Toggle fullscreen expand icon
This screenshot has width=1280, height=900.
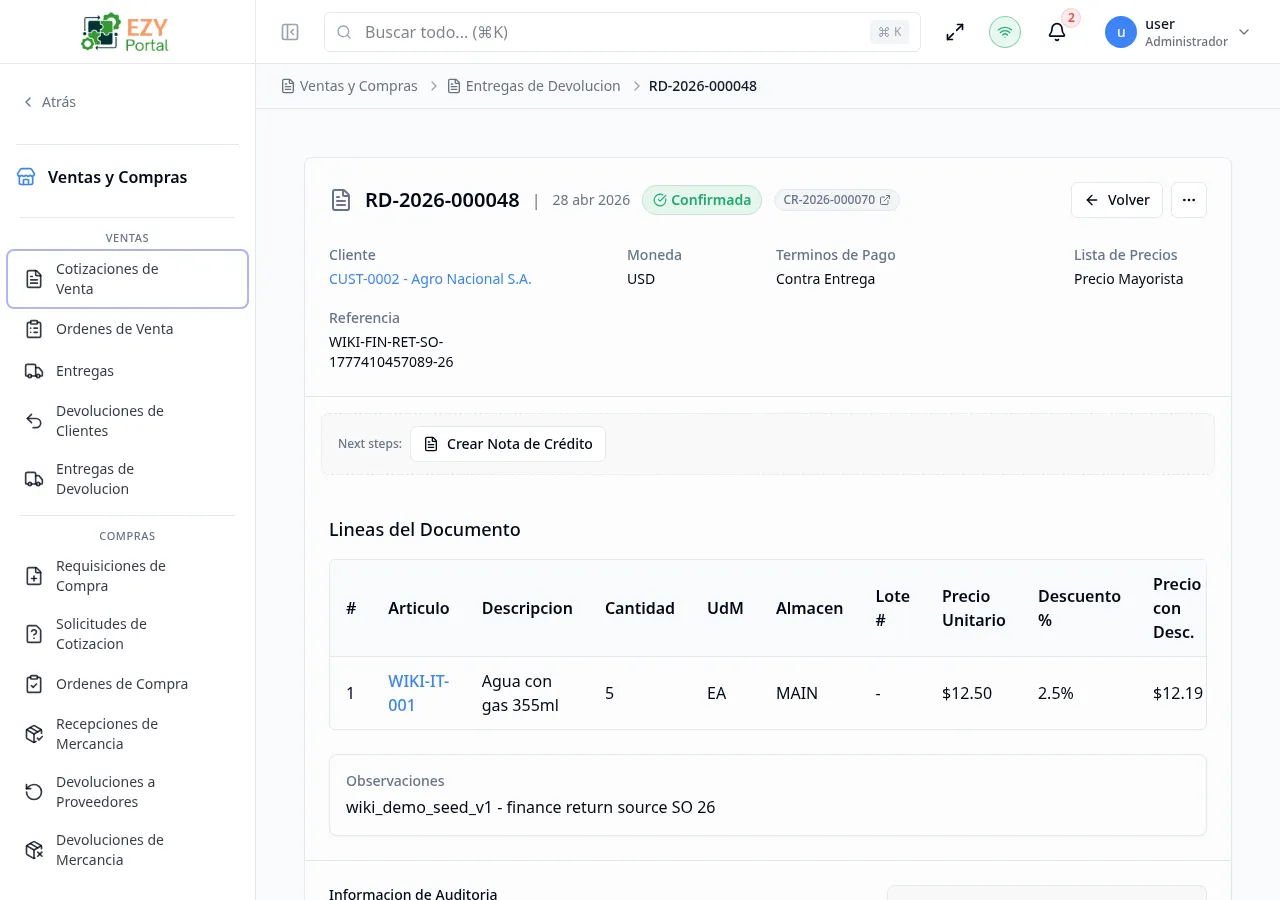click(x=955, y=32)
